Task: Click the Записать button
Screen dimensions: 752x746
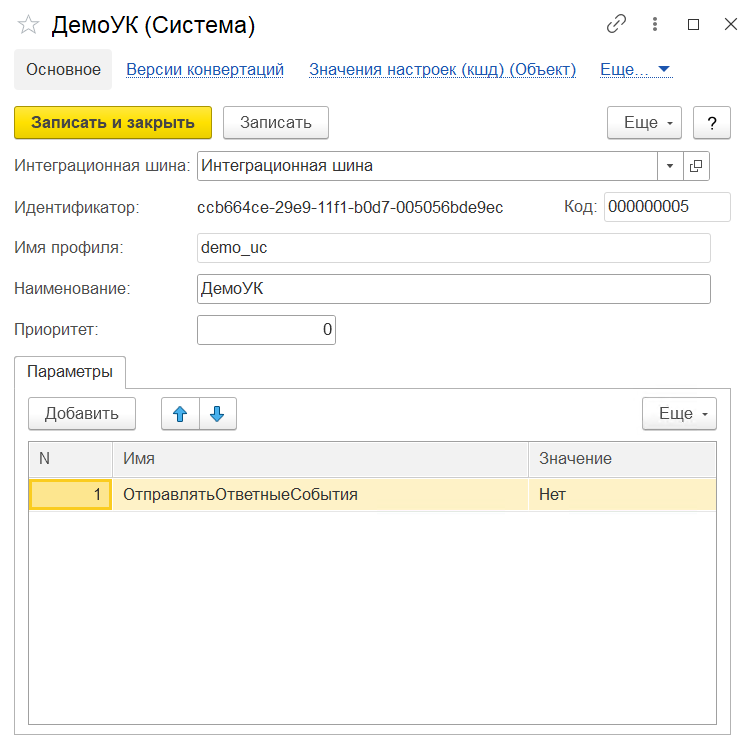Action: point(276,123)
